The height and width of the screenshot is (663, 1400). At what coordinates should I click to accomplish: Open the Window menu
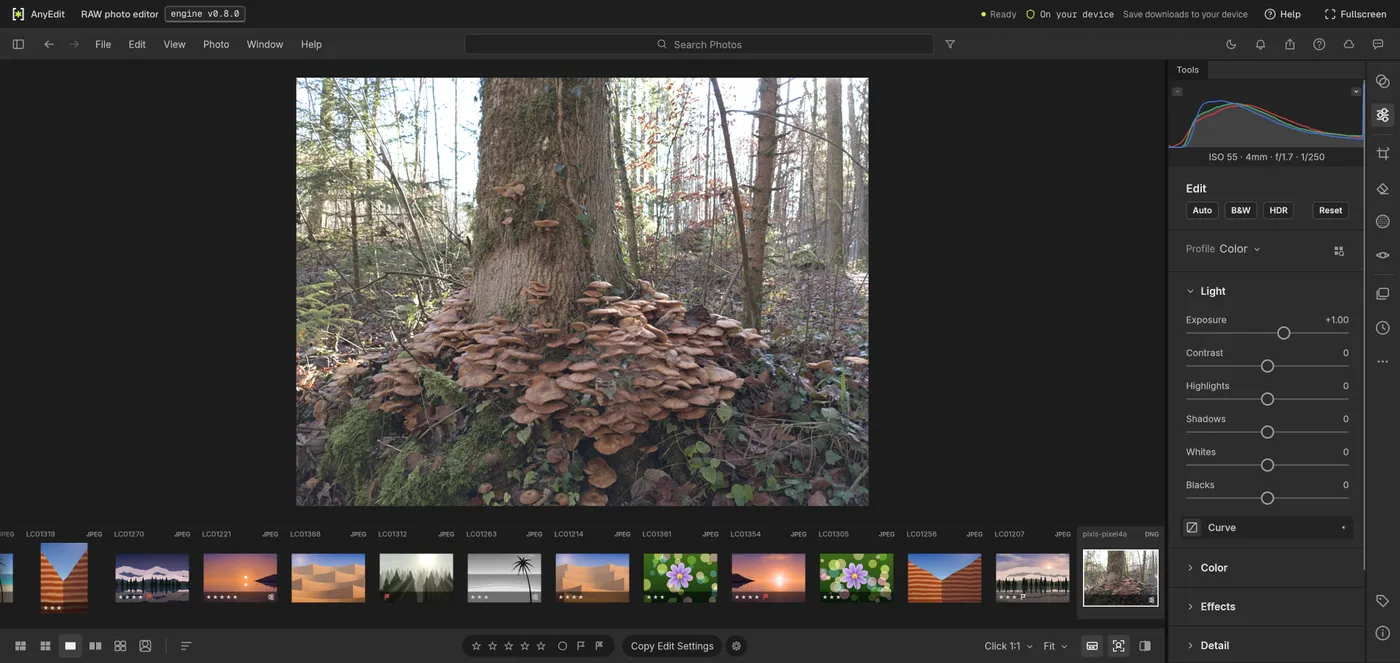pyautogui.click(x=265, y=44)
